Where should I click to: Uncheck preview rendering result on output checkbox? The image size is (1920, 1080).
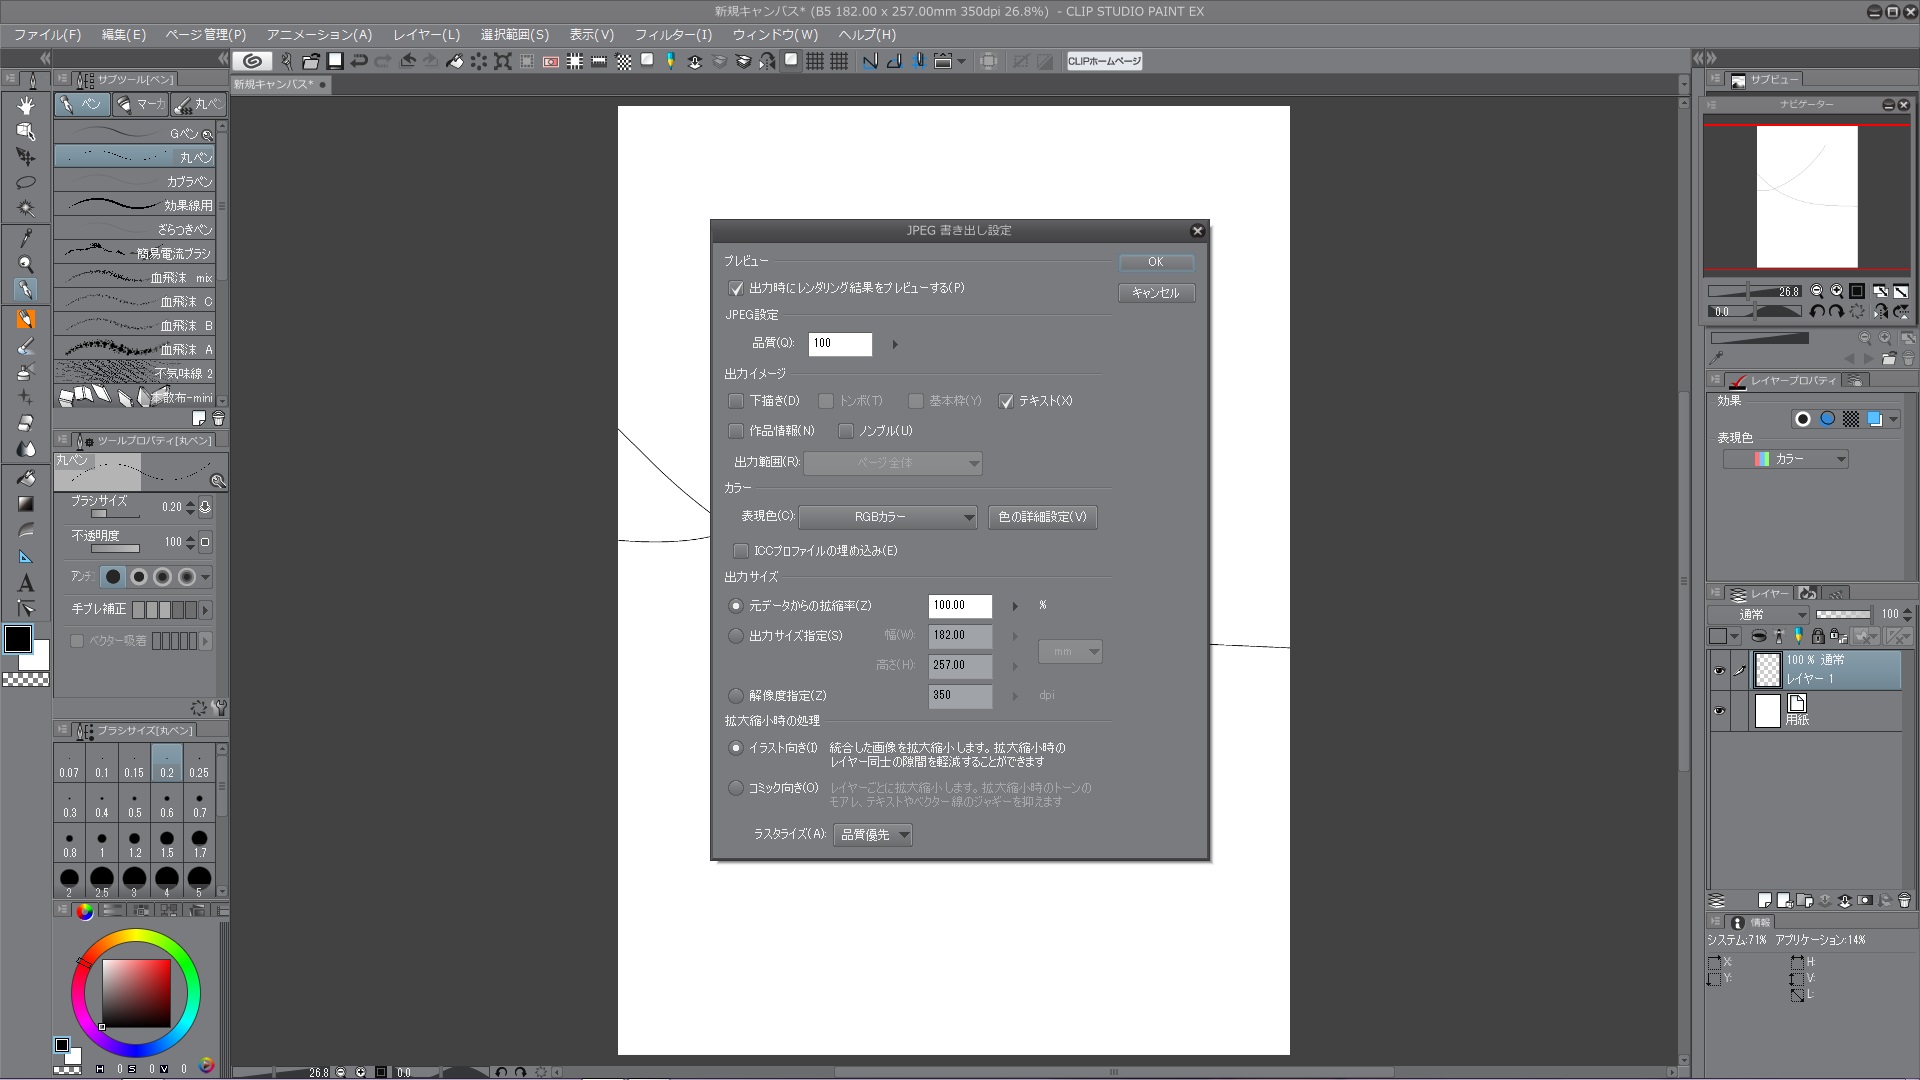pyautogui.click(x=737, y=289)
